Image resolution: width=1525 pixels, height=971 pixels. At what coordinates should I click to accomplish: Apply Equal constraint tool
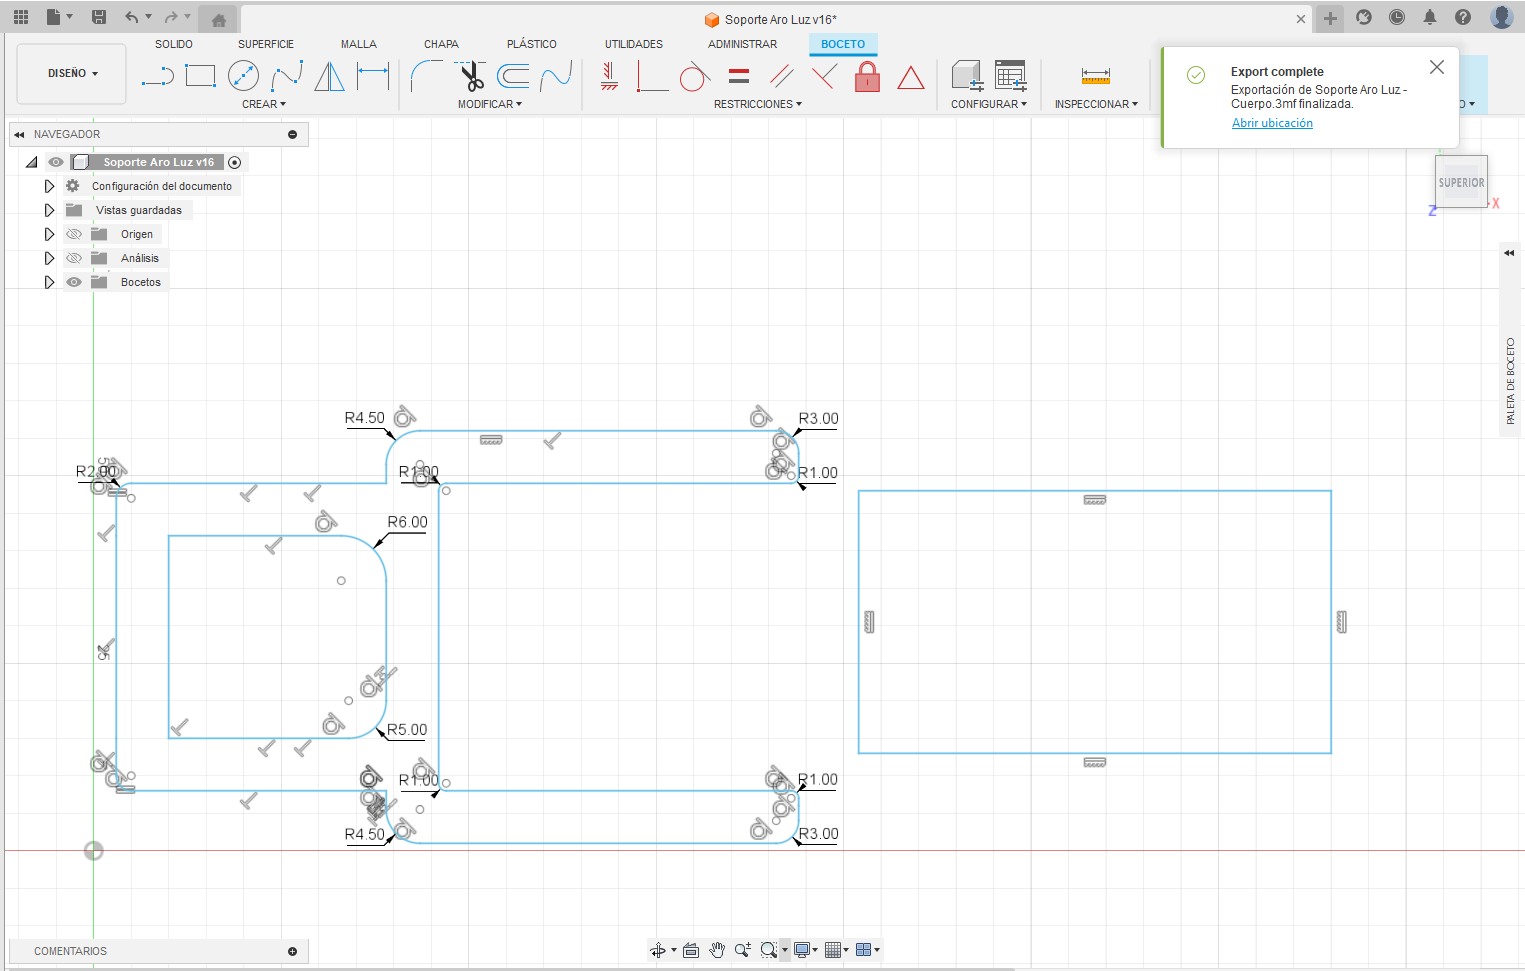click(x=739, y=76)
